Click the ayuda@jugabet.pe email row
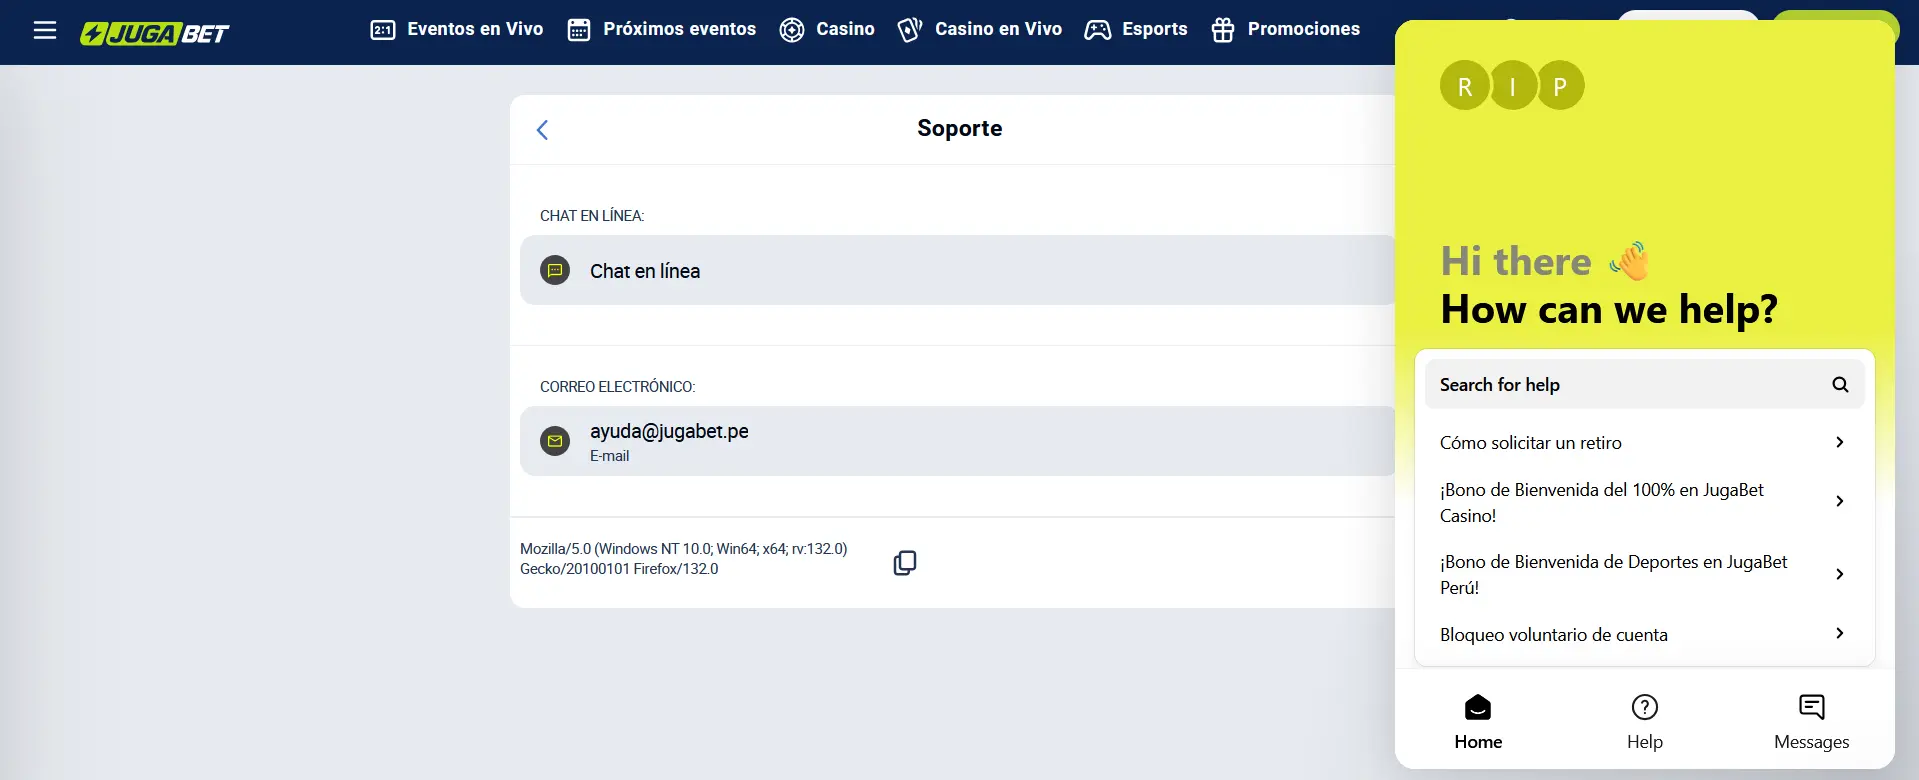 click(x=958, y=441)
